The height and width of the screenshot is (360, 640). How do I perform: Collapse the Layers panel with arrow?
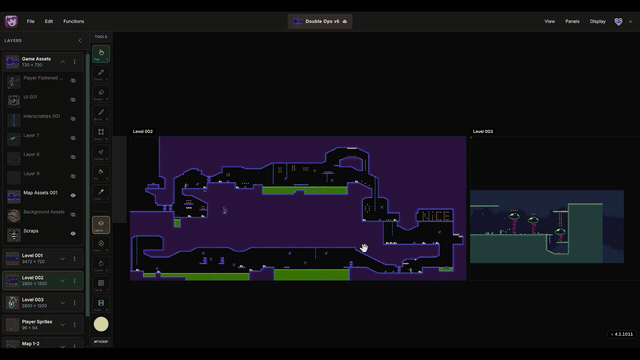point(80,41)
